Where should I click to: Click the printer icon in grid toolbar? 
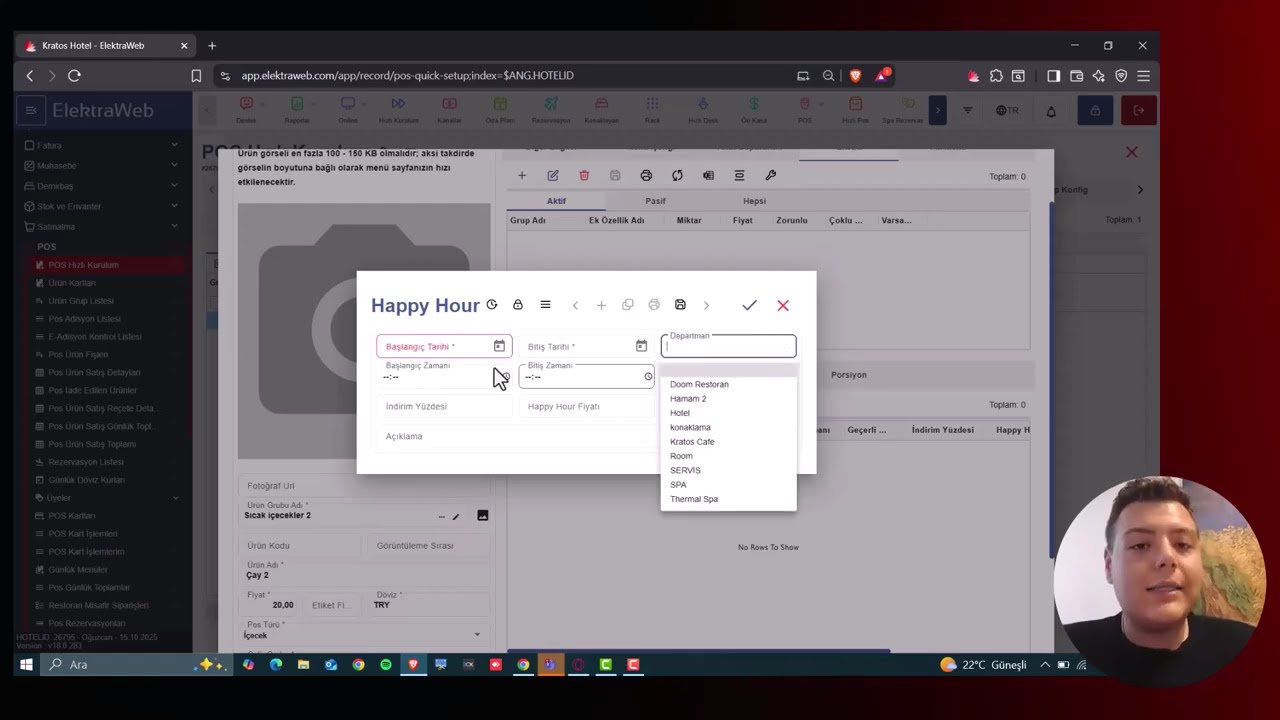click(x=646, y=175)
